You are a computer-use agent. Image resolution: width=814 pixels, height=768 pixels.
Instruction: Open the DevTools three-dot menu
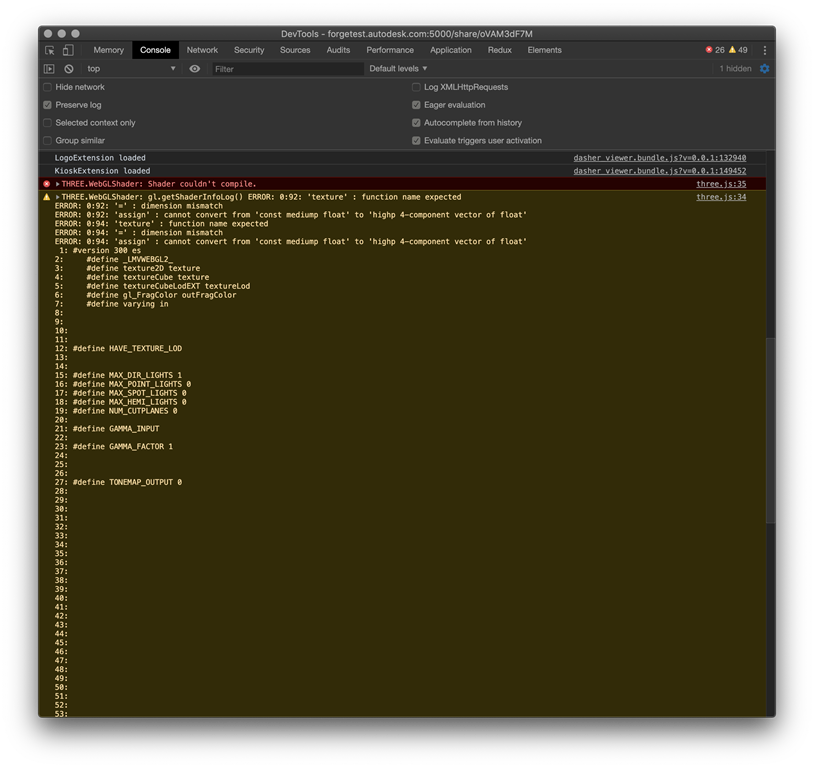coord(765,50)
